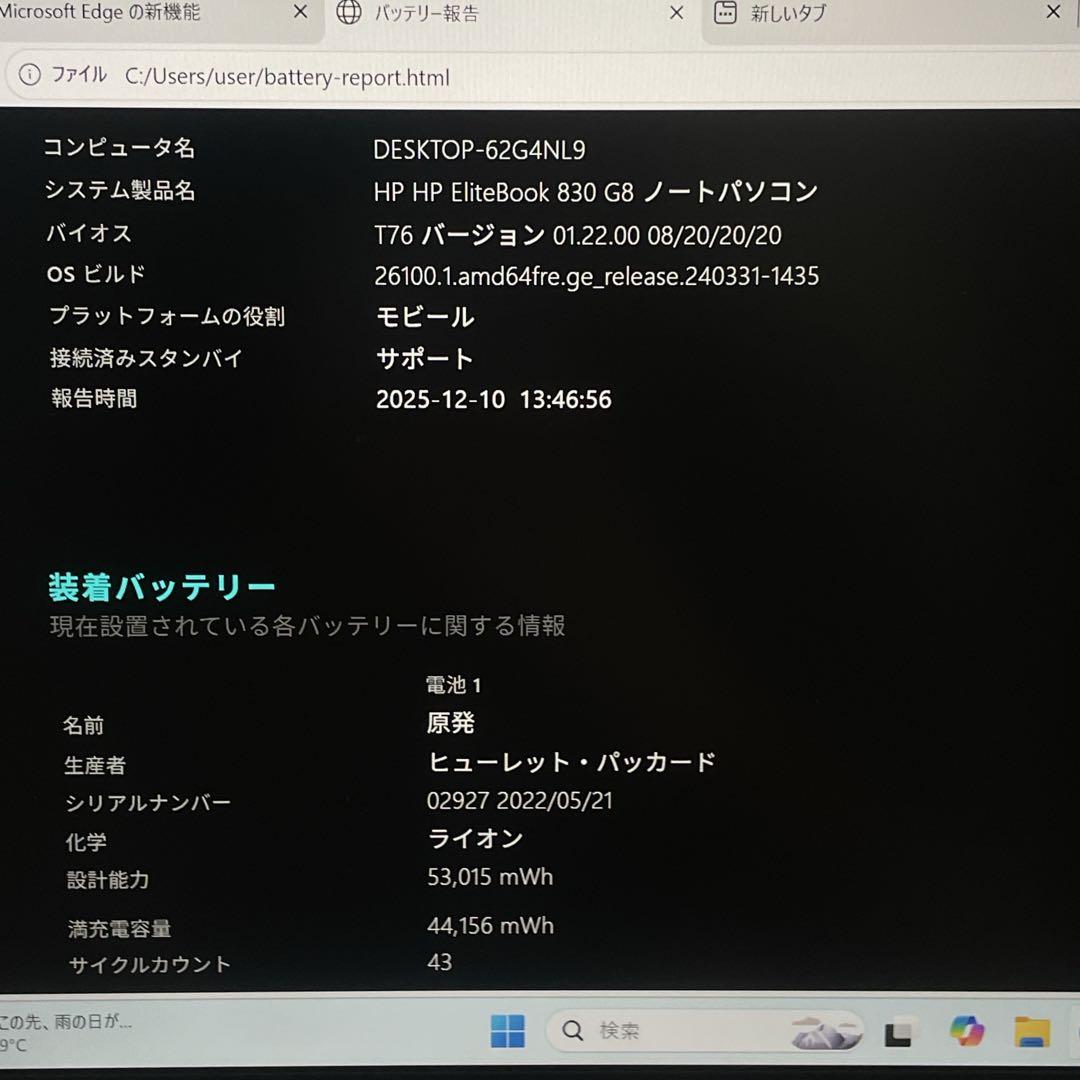The image size is (1080, 1080).
Task: Click the battery-report.html URL in address bar
Action: click(288, 77)
